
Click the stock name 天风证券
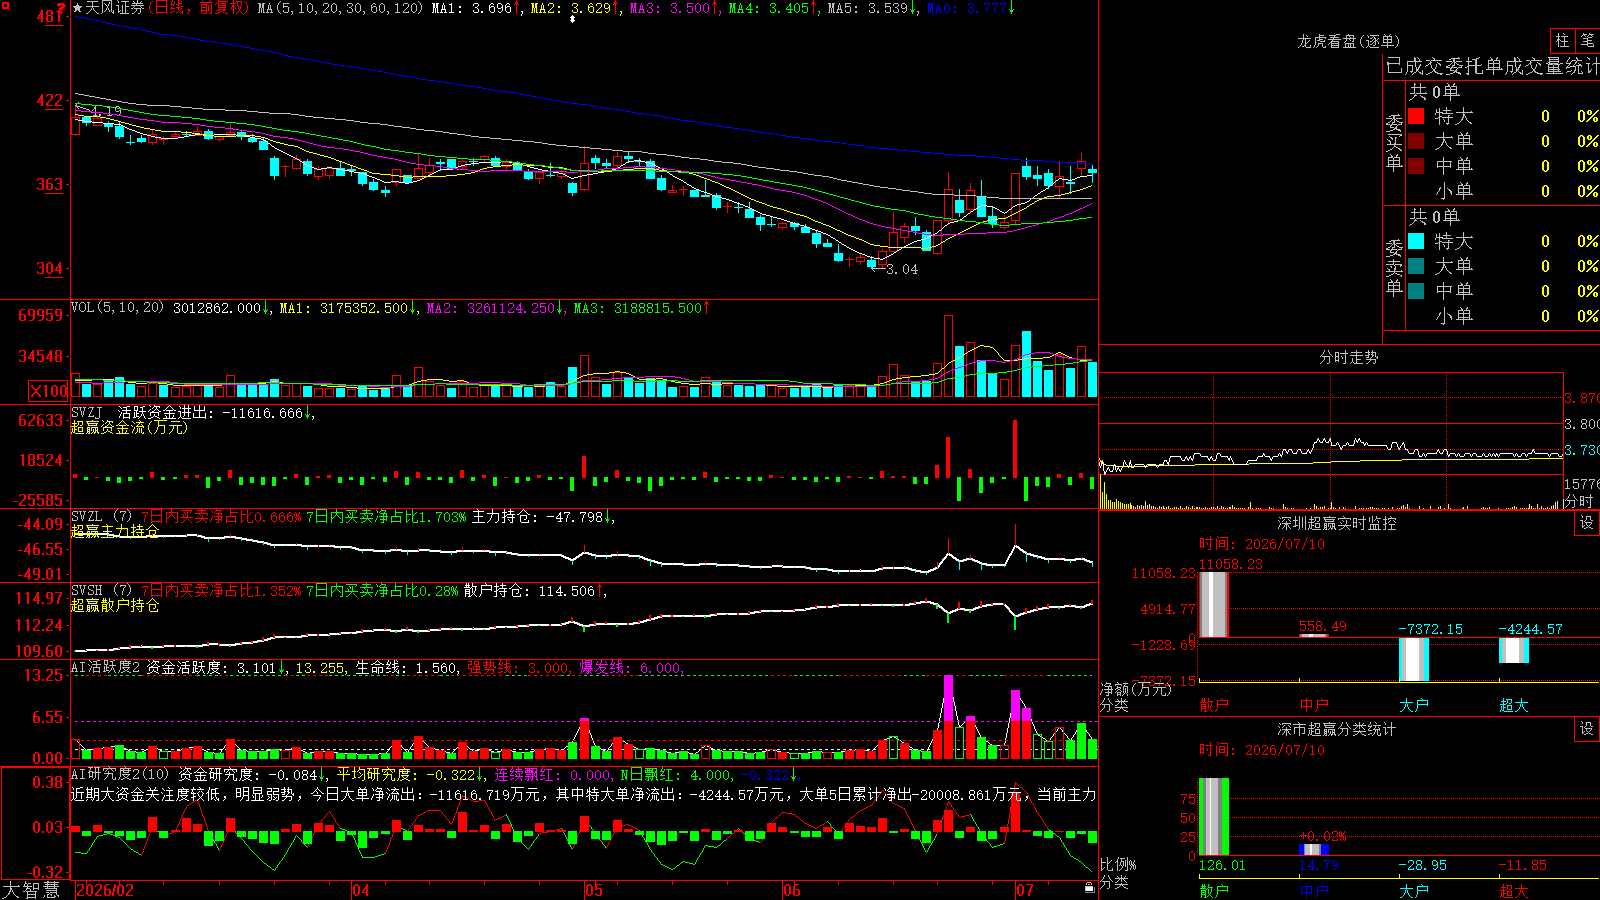click(x=115, y=8)
